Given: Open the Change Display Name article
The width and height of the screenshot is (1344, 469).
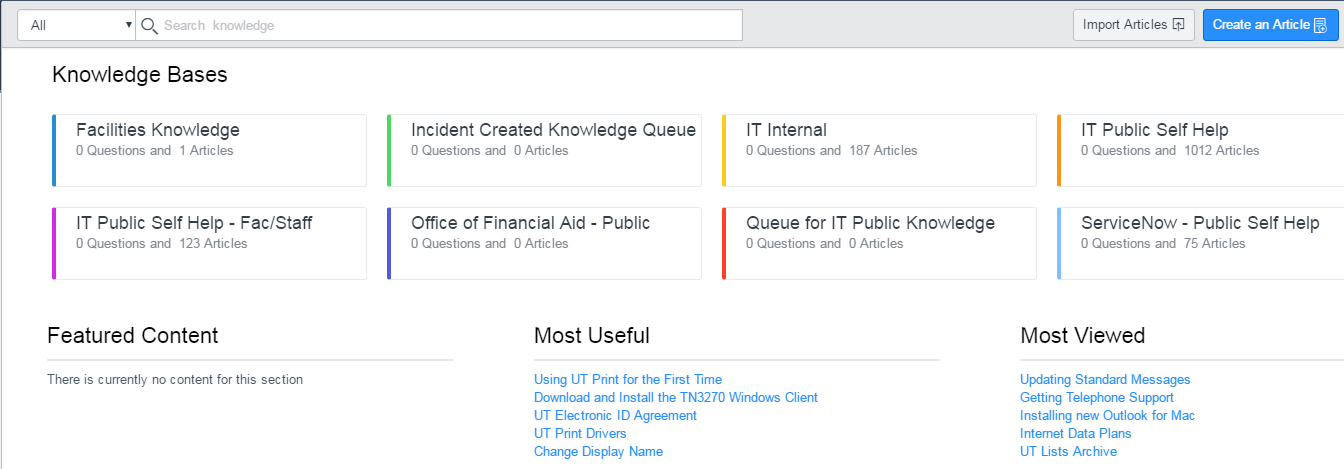Looking at the screenshot, I should pyautogui.click(x=598, y=452).
